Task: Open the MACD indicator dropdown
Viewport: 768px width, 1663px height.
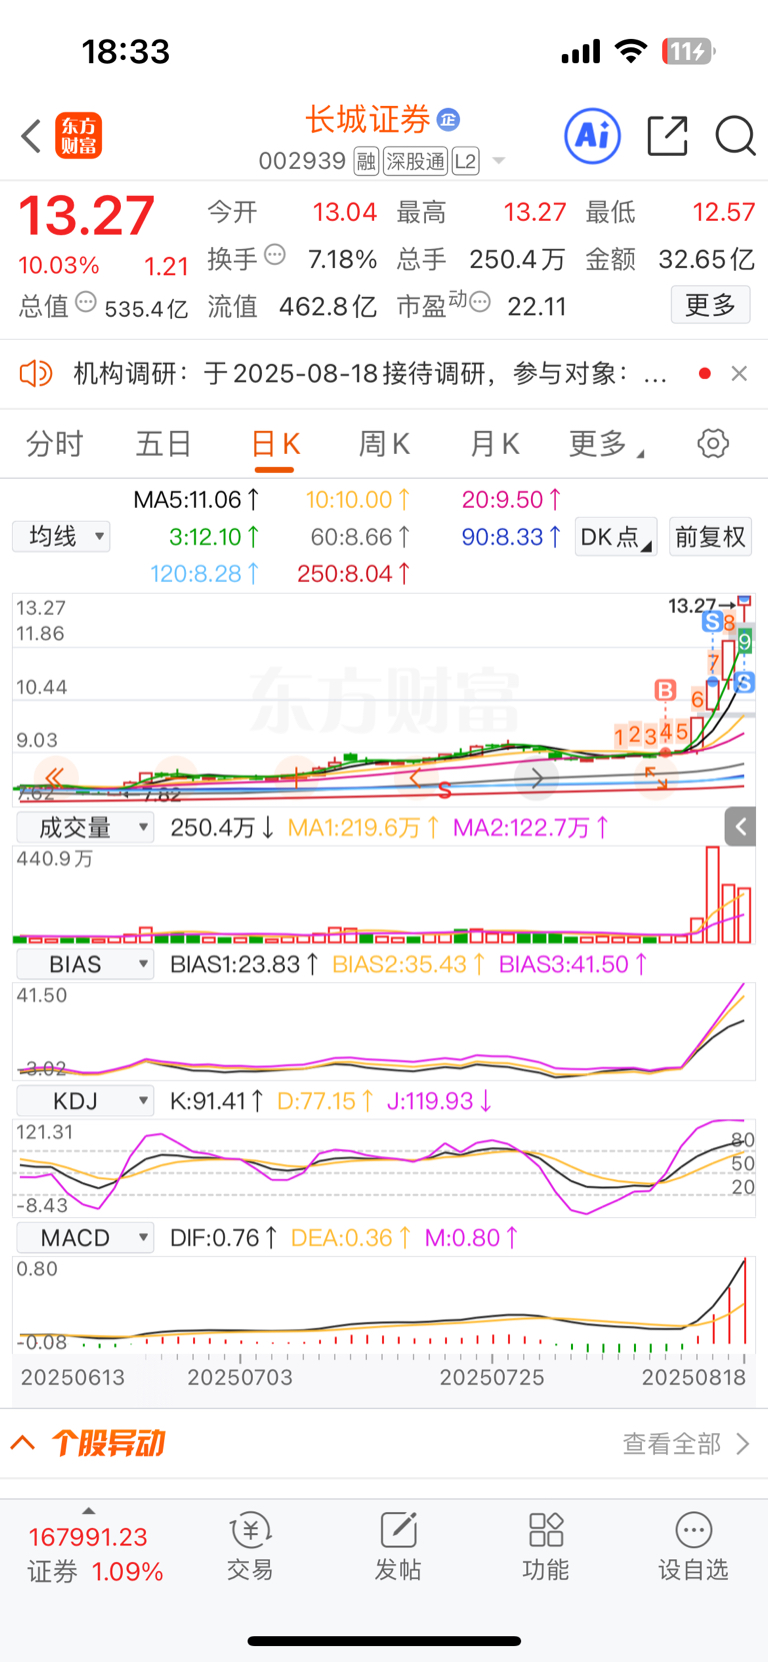Action: click(85, 1238)
